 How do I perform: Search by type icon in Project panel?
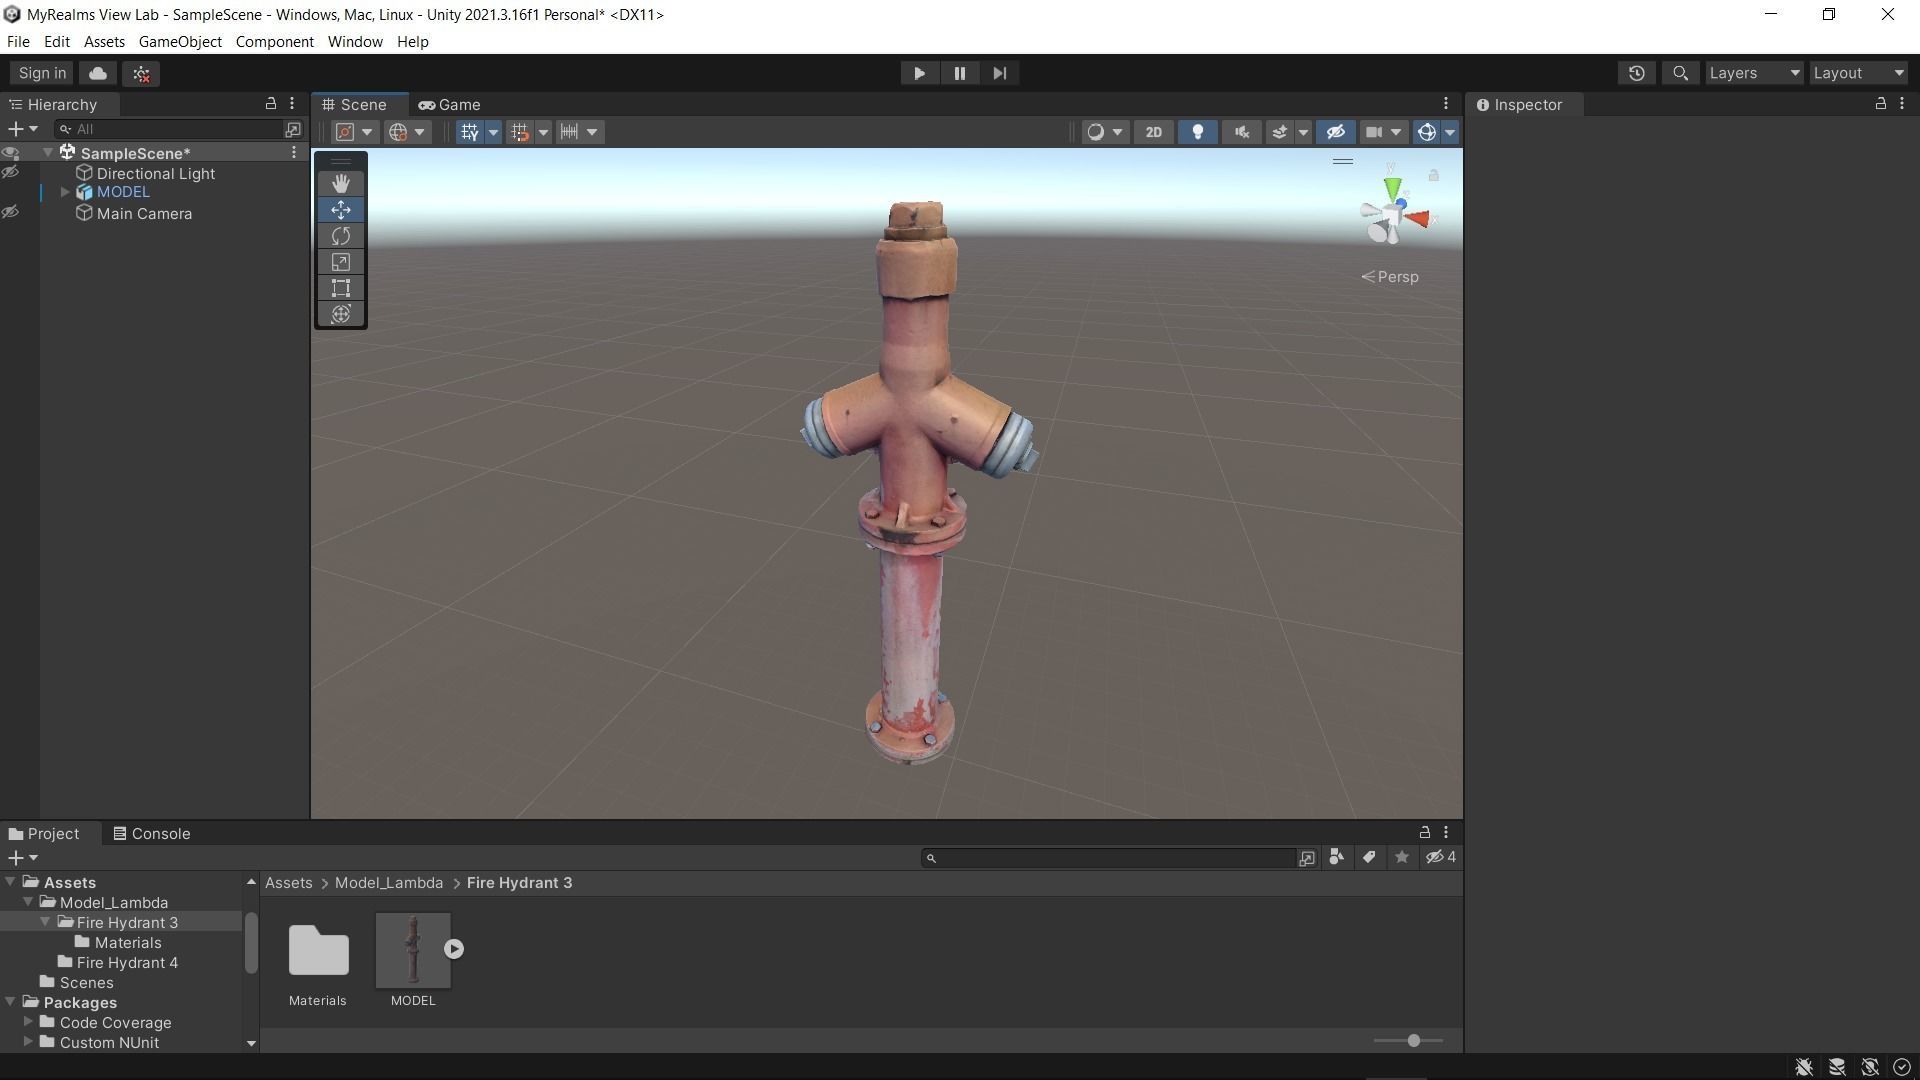click(x=1336, y=857)
